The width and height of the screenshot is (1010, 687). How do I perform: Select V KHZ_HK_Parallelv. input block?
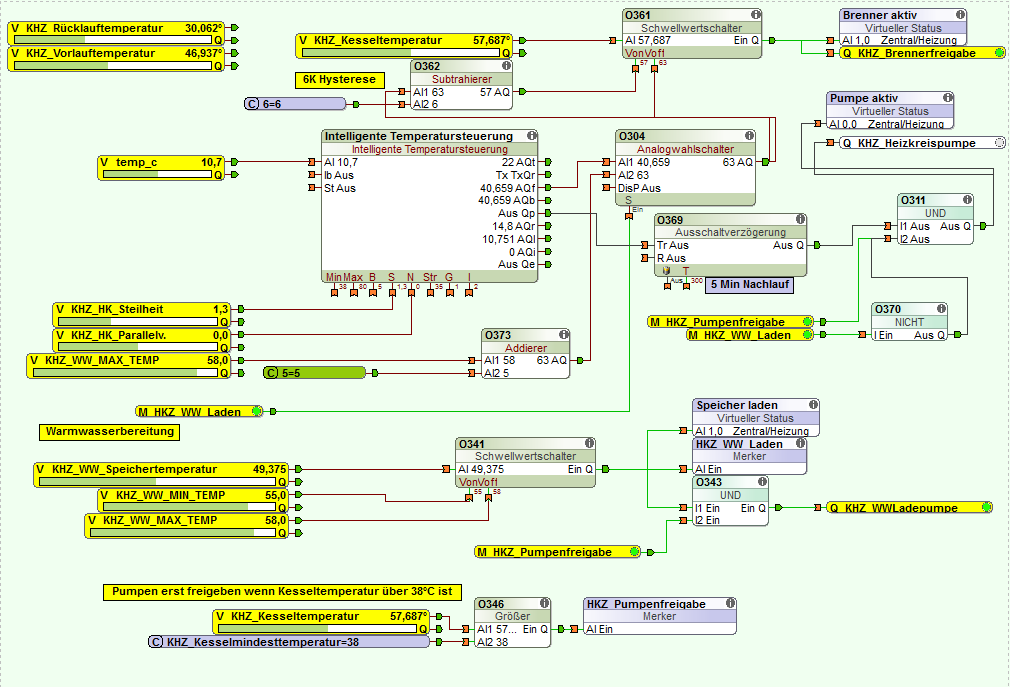tap(142, 341)
